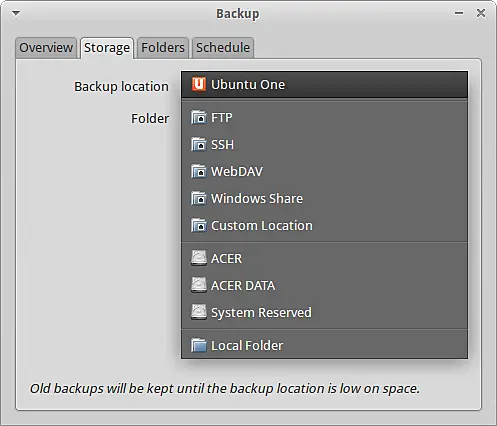
Task: Click the Local Folder icon
Action: tap(199, 345)
